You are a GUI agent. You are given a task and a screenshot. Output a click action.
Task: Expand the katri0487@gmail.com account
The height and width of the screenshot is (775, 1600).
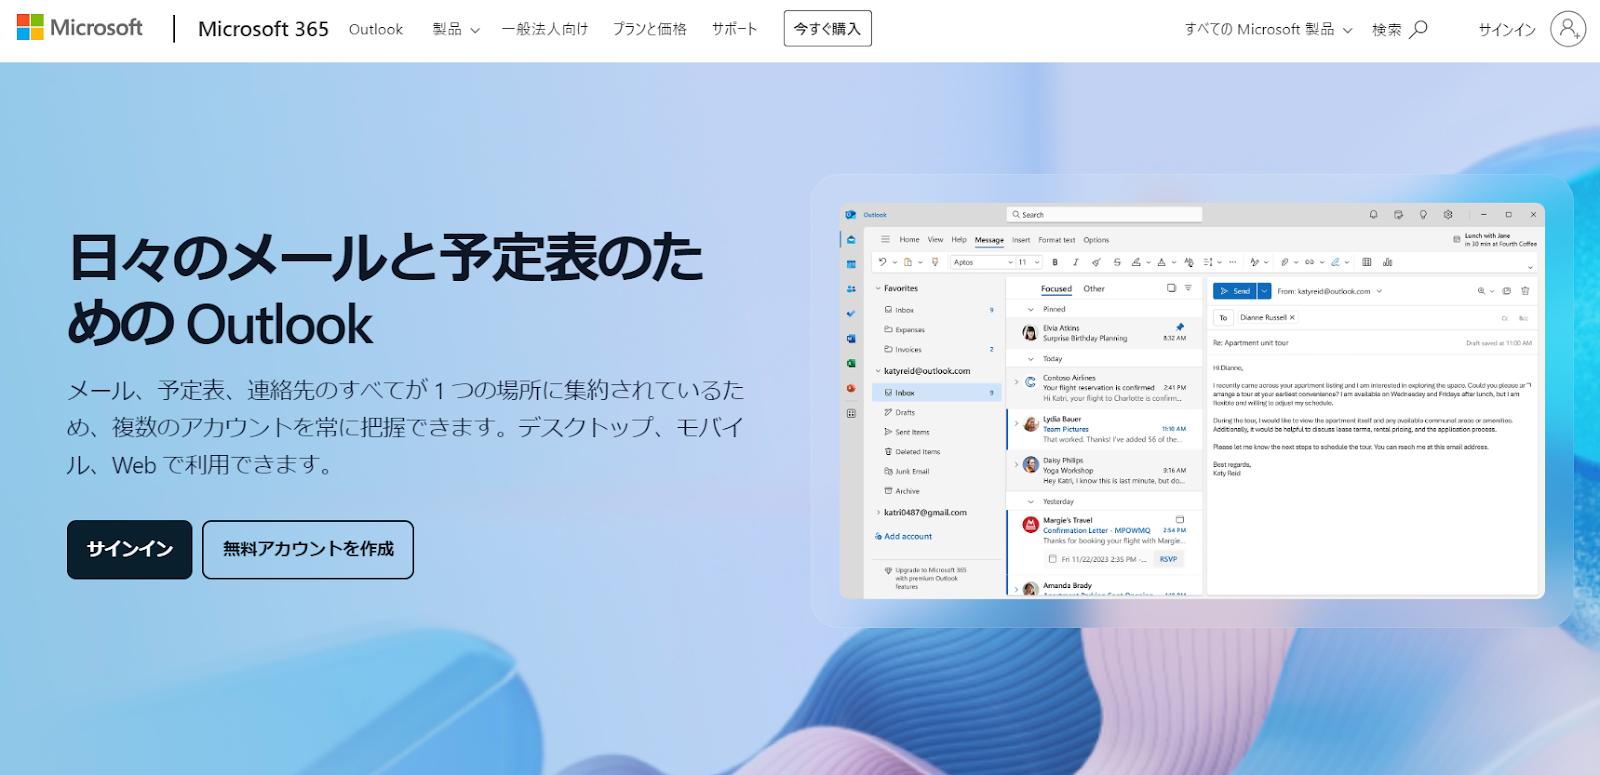[878, 512]
